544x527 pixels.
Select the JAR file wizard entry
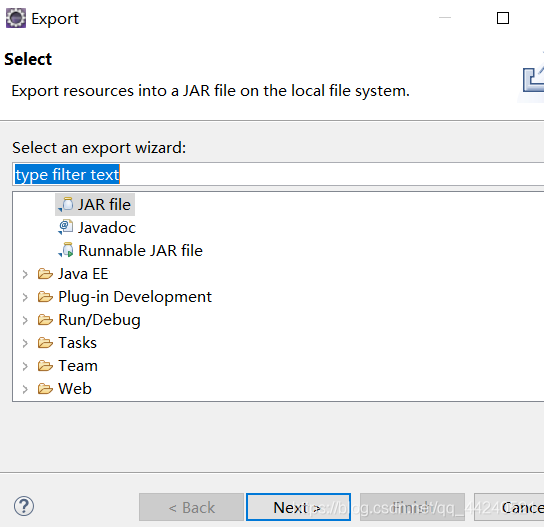[95, 204]
